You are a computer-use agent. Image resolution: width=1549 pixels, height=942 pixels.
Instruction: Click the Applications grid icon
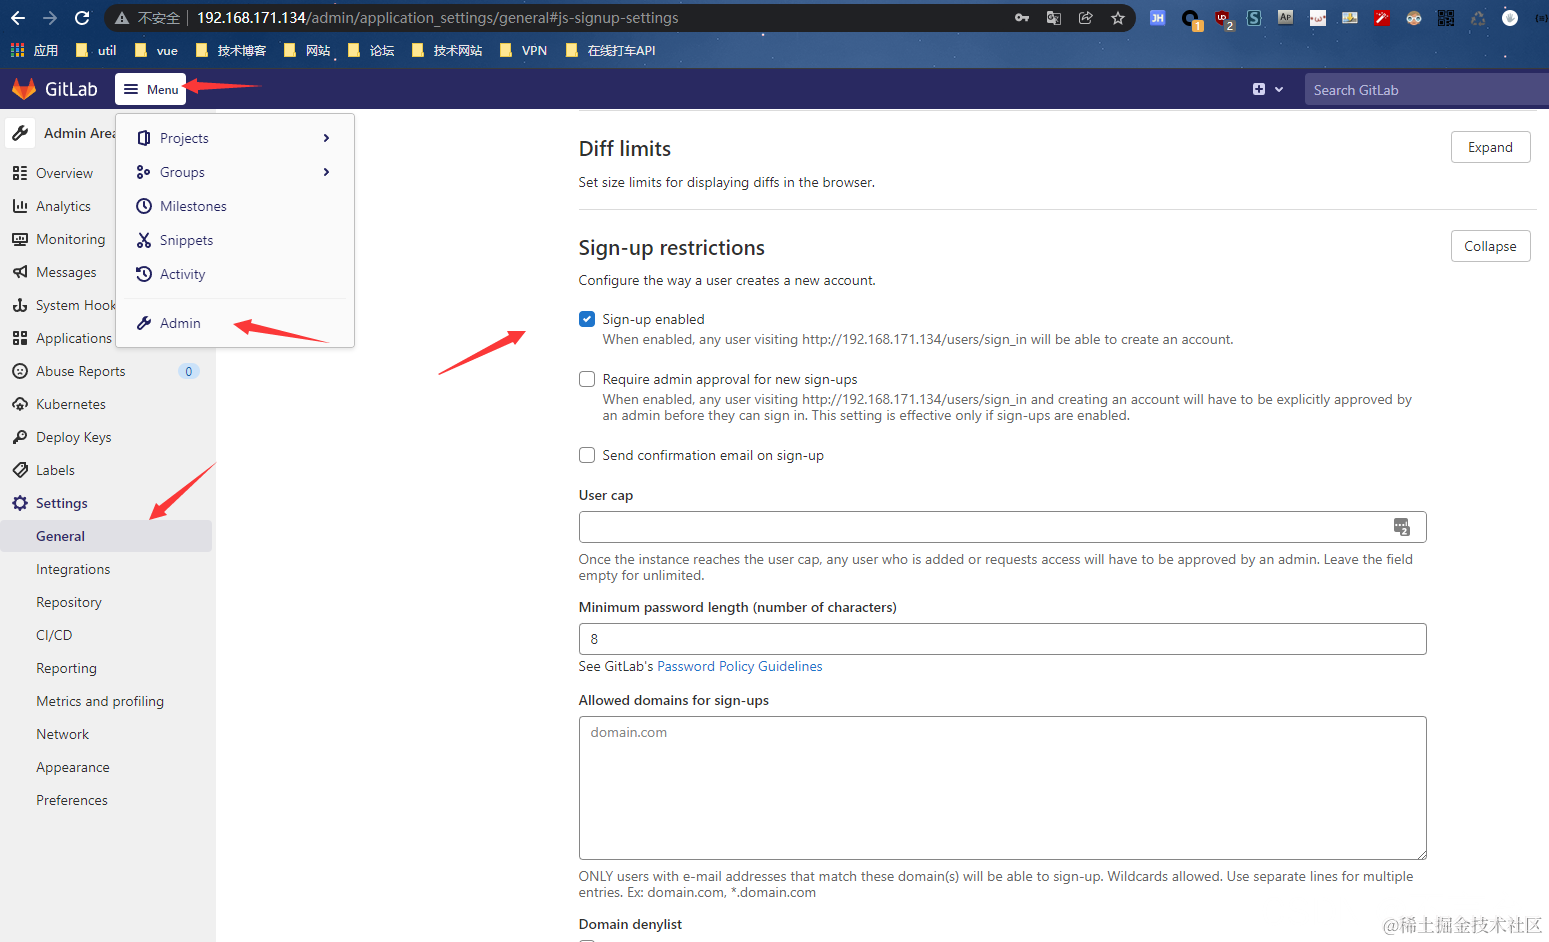20,338
